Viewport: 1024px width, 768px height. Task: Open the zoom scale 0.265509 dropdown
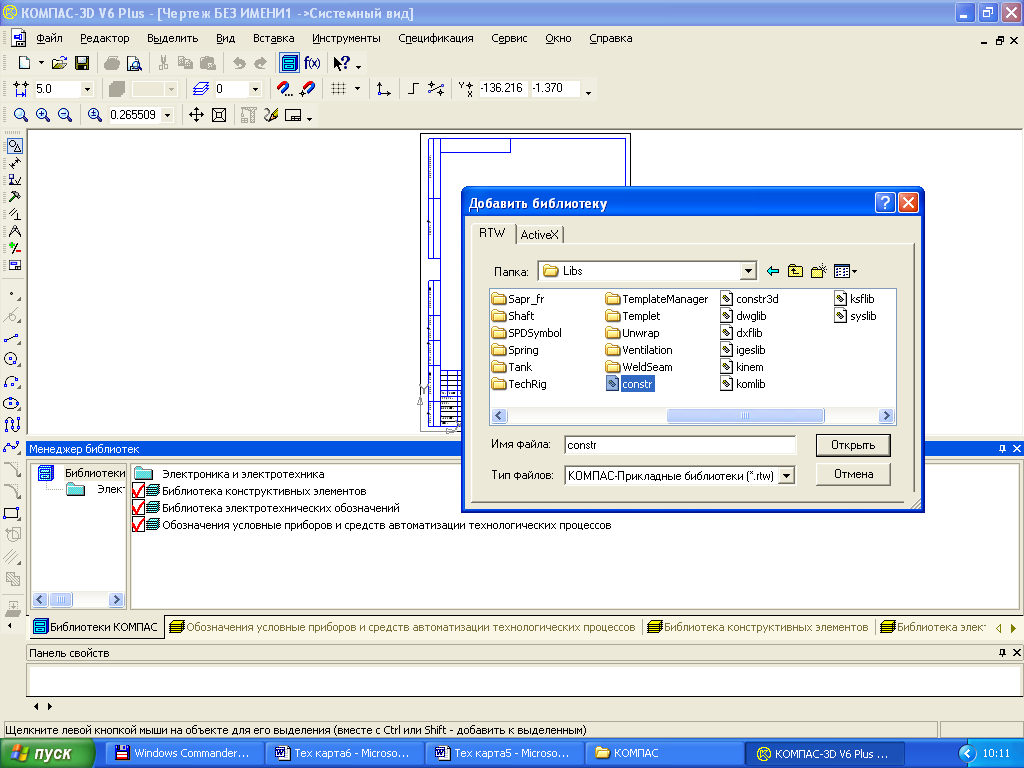[167, 116]
